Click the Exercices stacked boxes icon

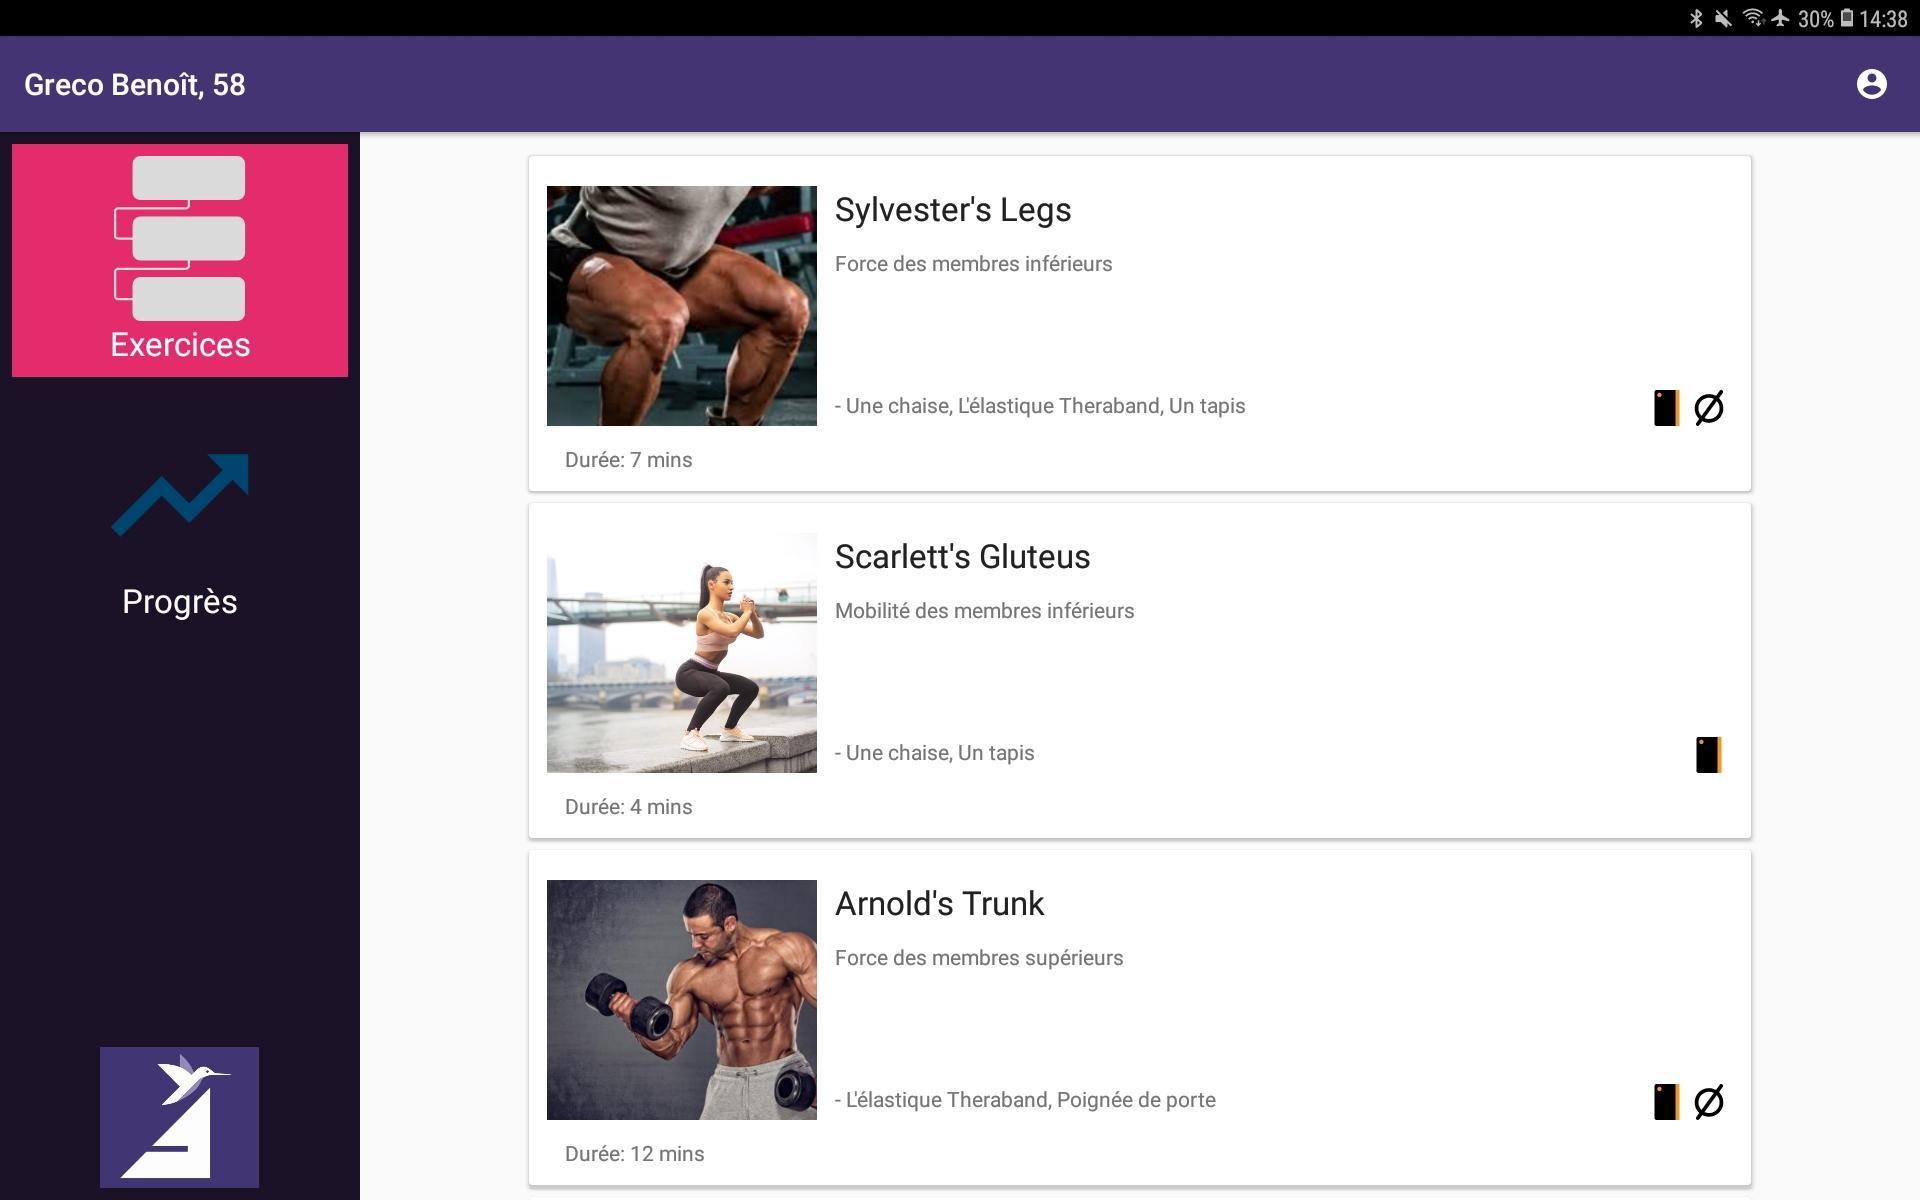[180, 238]
